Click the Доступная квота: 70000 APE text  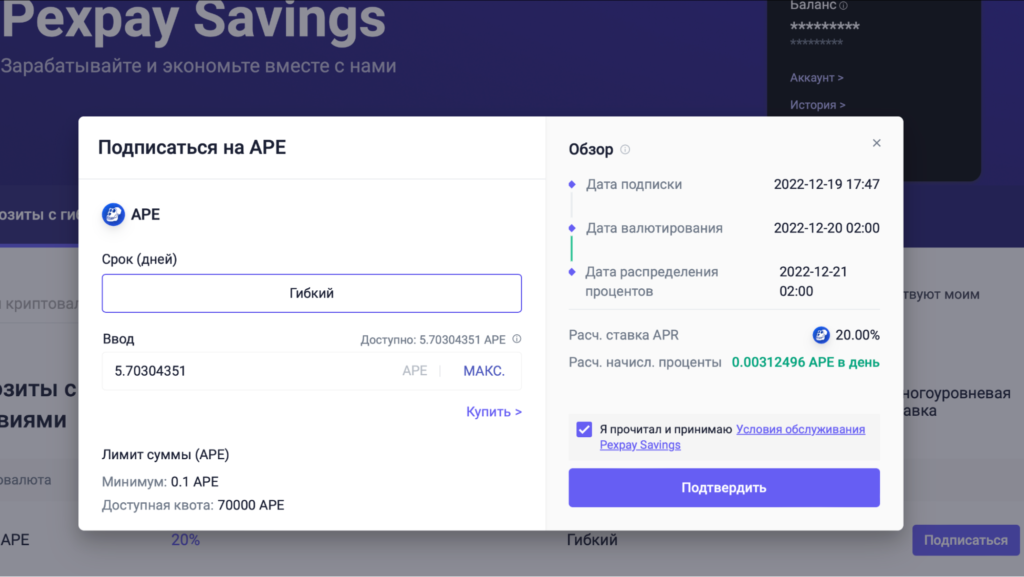pos(193,505)
